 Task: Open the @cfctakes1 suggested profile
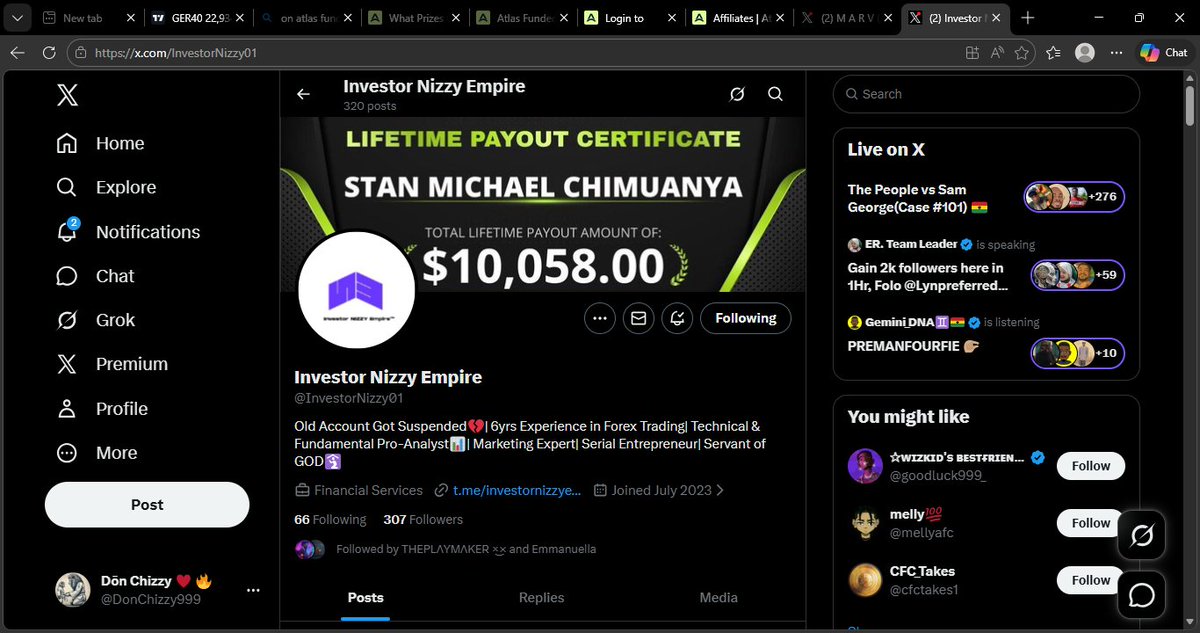[924, 590]
